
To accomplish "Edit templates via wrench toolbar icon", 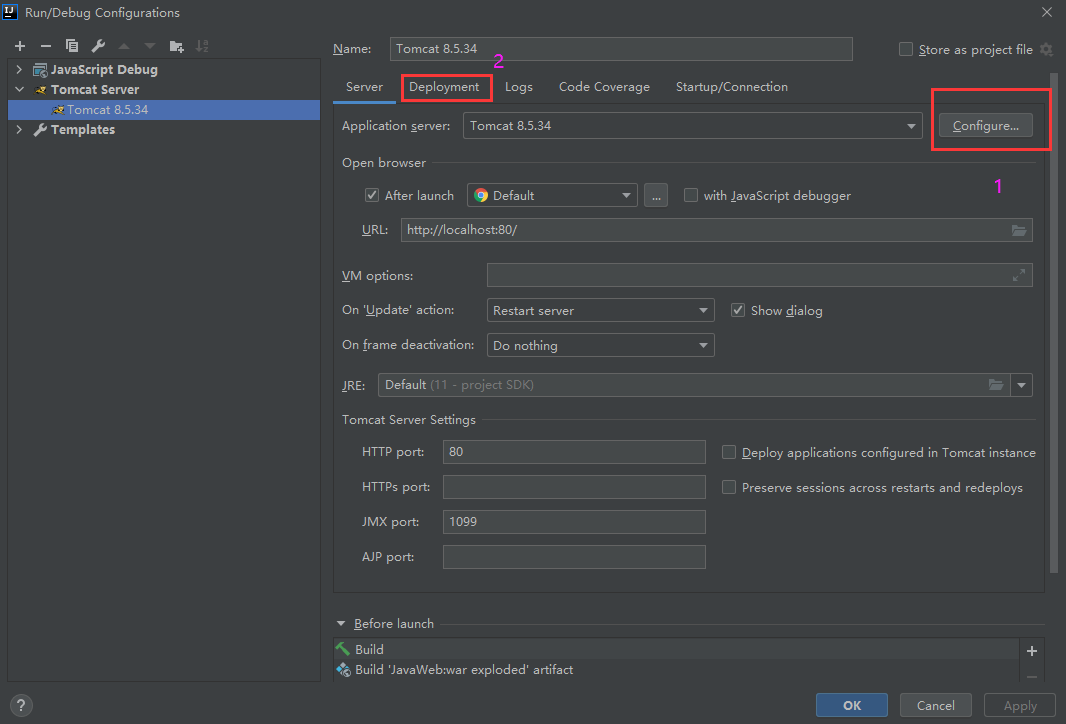I will pyautogui.click(x=98, y=46).
